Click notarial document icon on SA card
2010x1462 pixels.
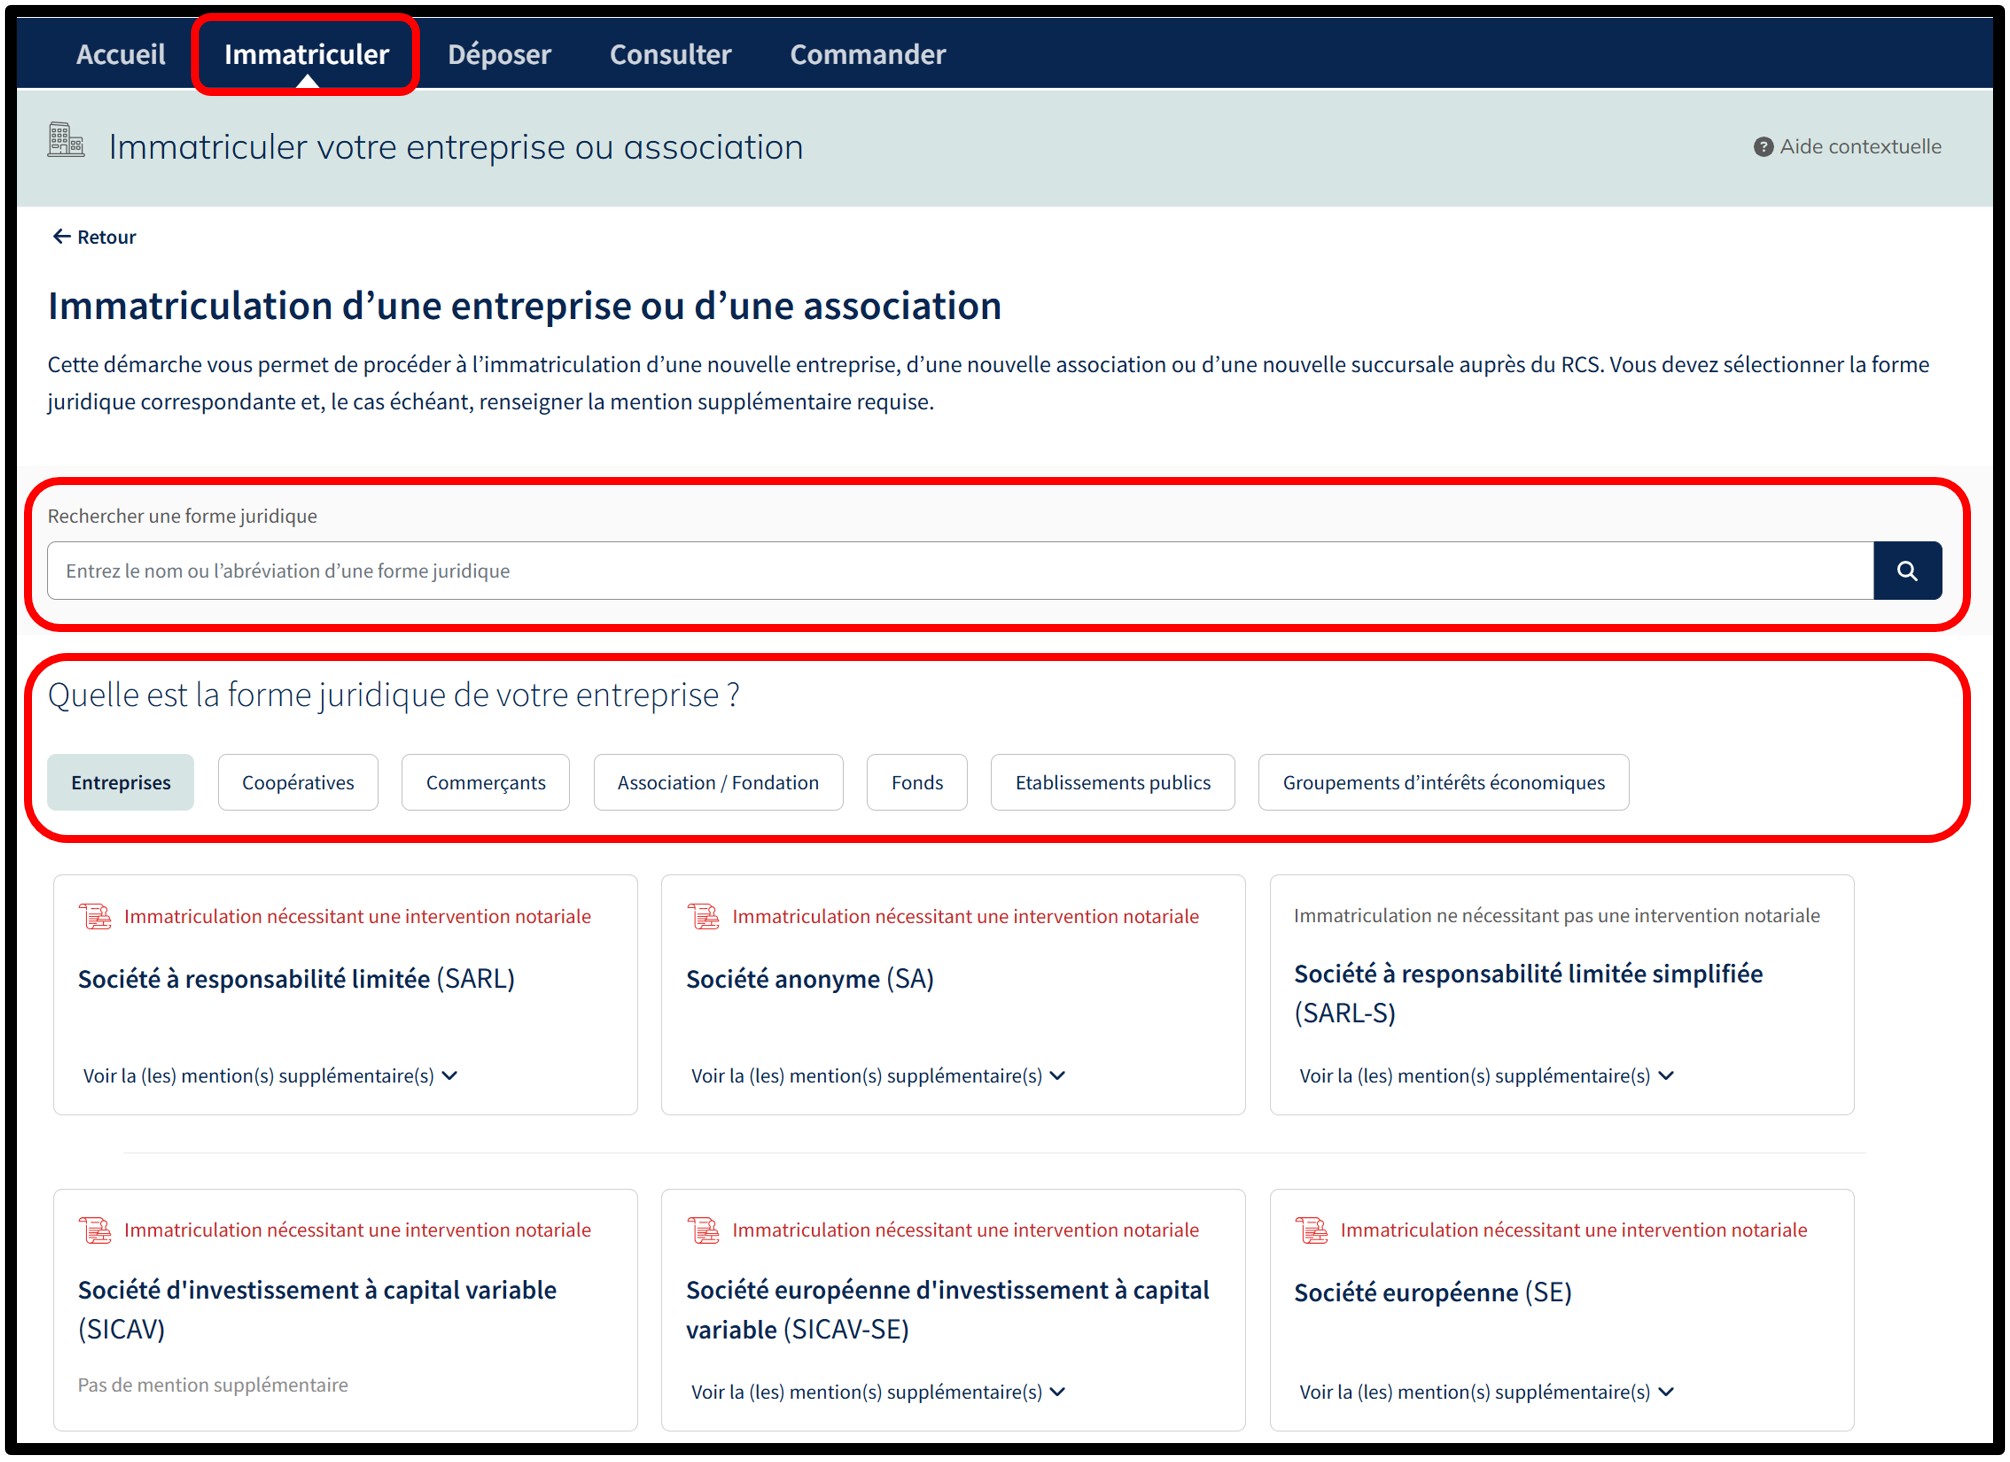(704, 916)
